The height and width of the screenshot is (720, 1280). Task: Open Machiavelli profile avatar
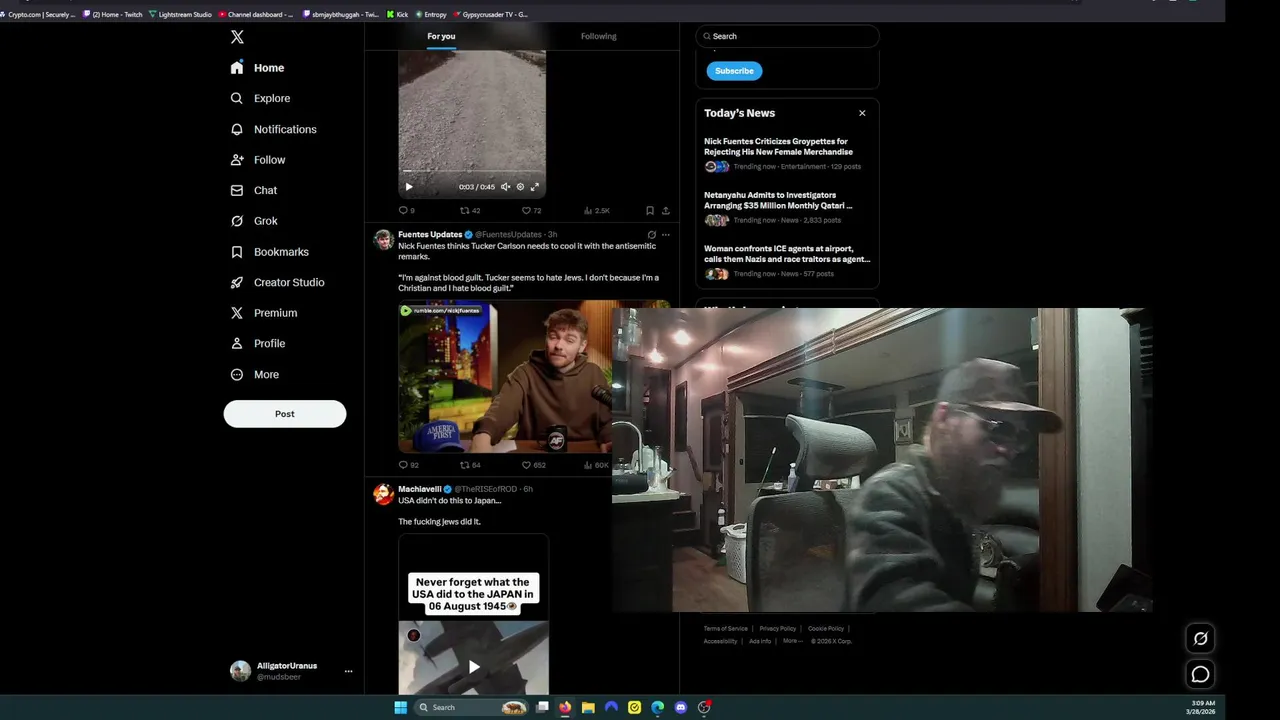click(383, 494)
